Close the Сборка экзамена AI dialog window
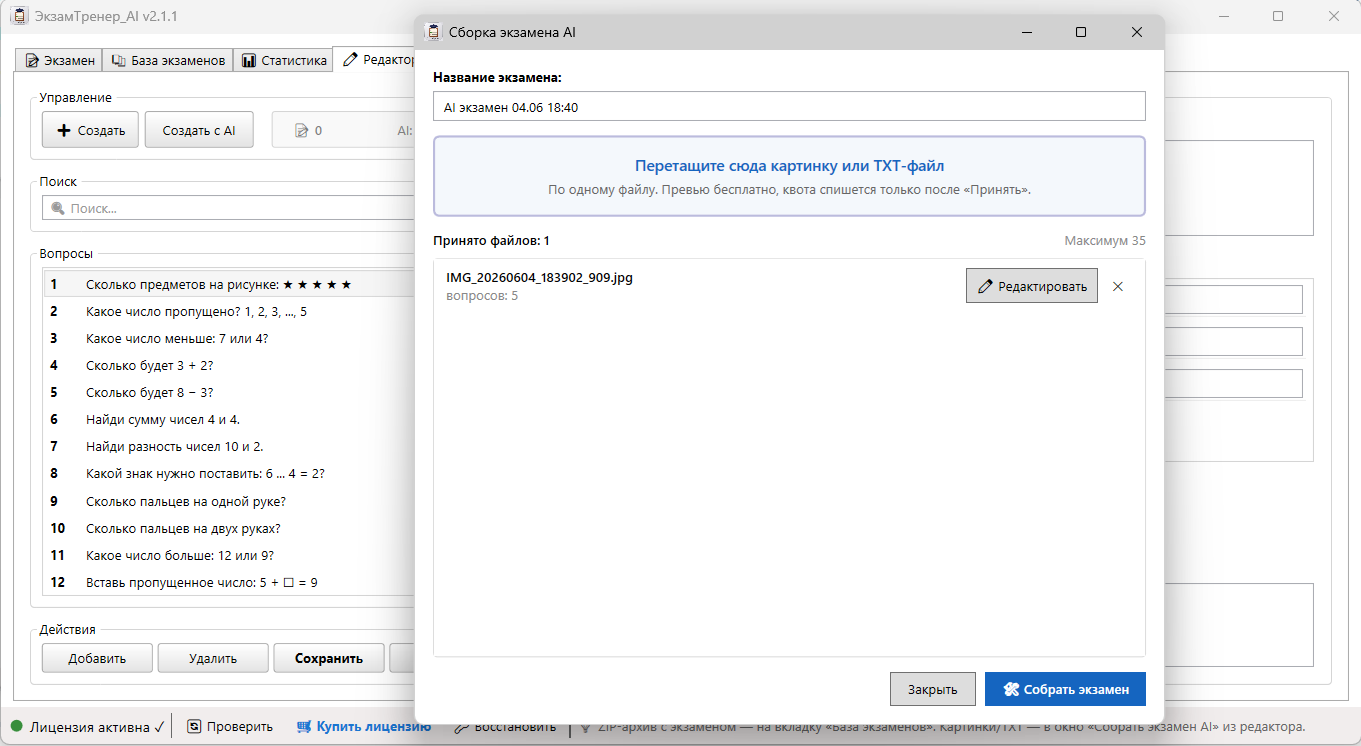The image size is (1361, 746). 1136,32
